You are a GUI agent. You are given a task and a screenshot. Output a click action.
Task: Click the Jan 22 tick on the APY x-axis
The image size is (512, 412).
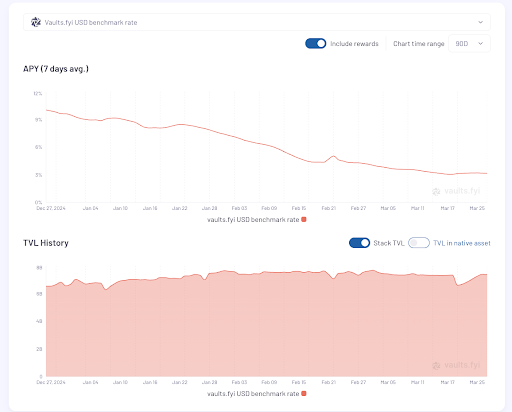click(180, 208)
